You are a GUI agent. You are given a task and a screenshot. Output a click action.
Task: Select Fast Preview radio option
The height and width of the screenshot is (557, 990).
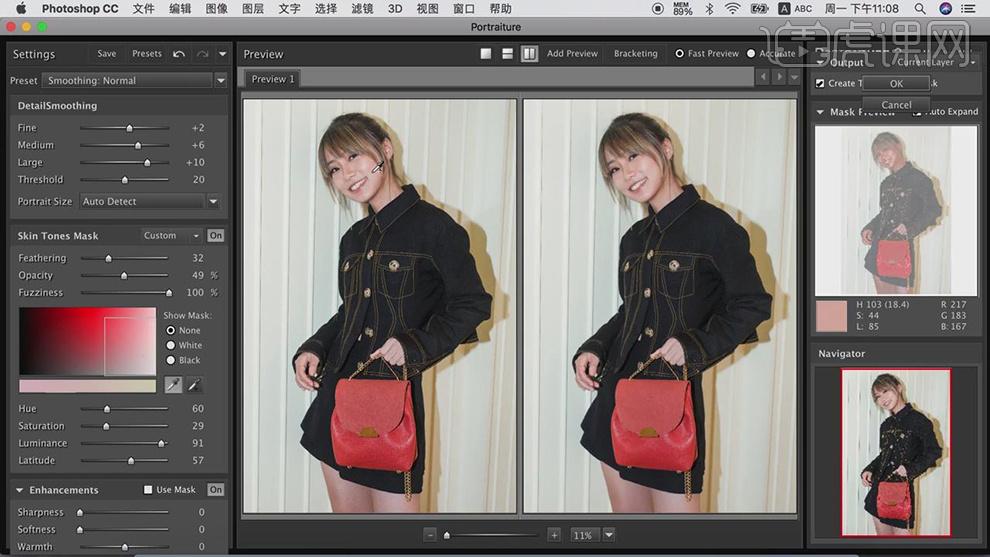tap(679, 54)
